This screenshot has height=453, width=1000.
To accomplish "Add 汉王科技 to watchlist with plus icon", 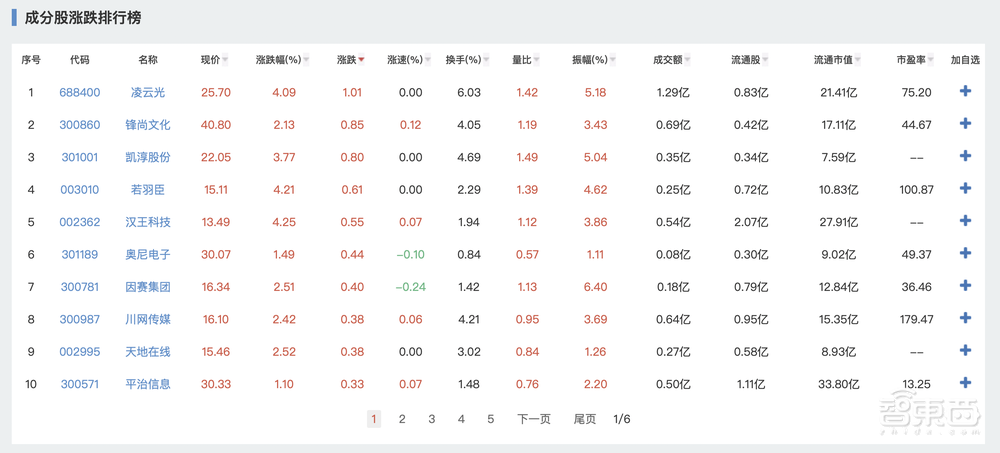I will [965, 221].
